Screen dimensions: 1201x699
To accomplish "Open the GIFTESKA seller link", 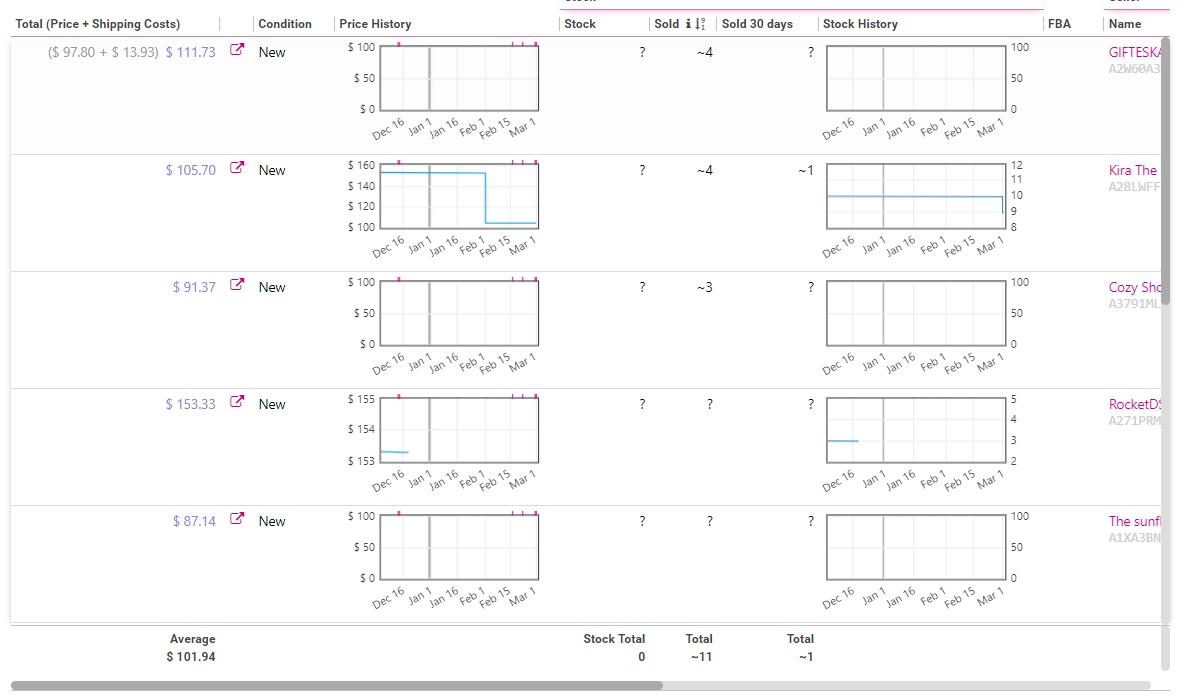I will [1136, 52].
